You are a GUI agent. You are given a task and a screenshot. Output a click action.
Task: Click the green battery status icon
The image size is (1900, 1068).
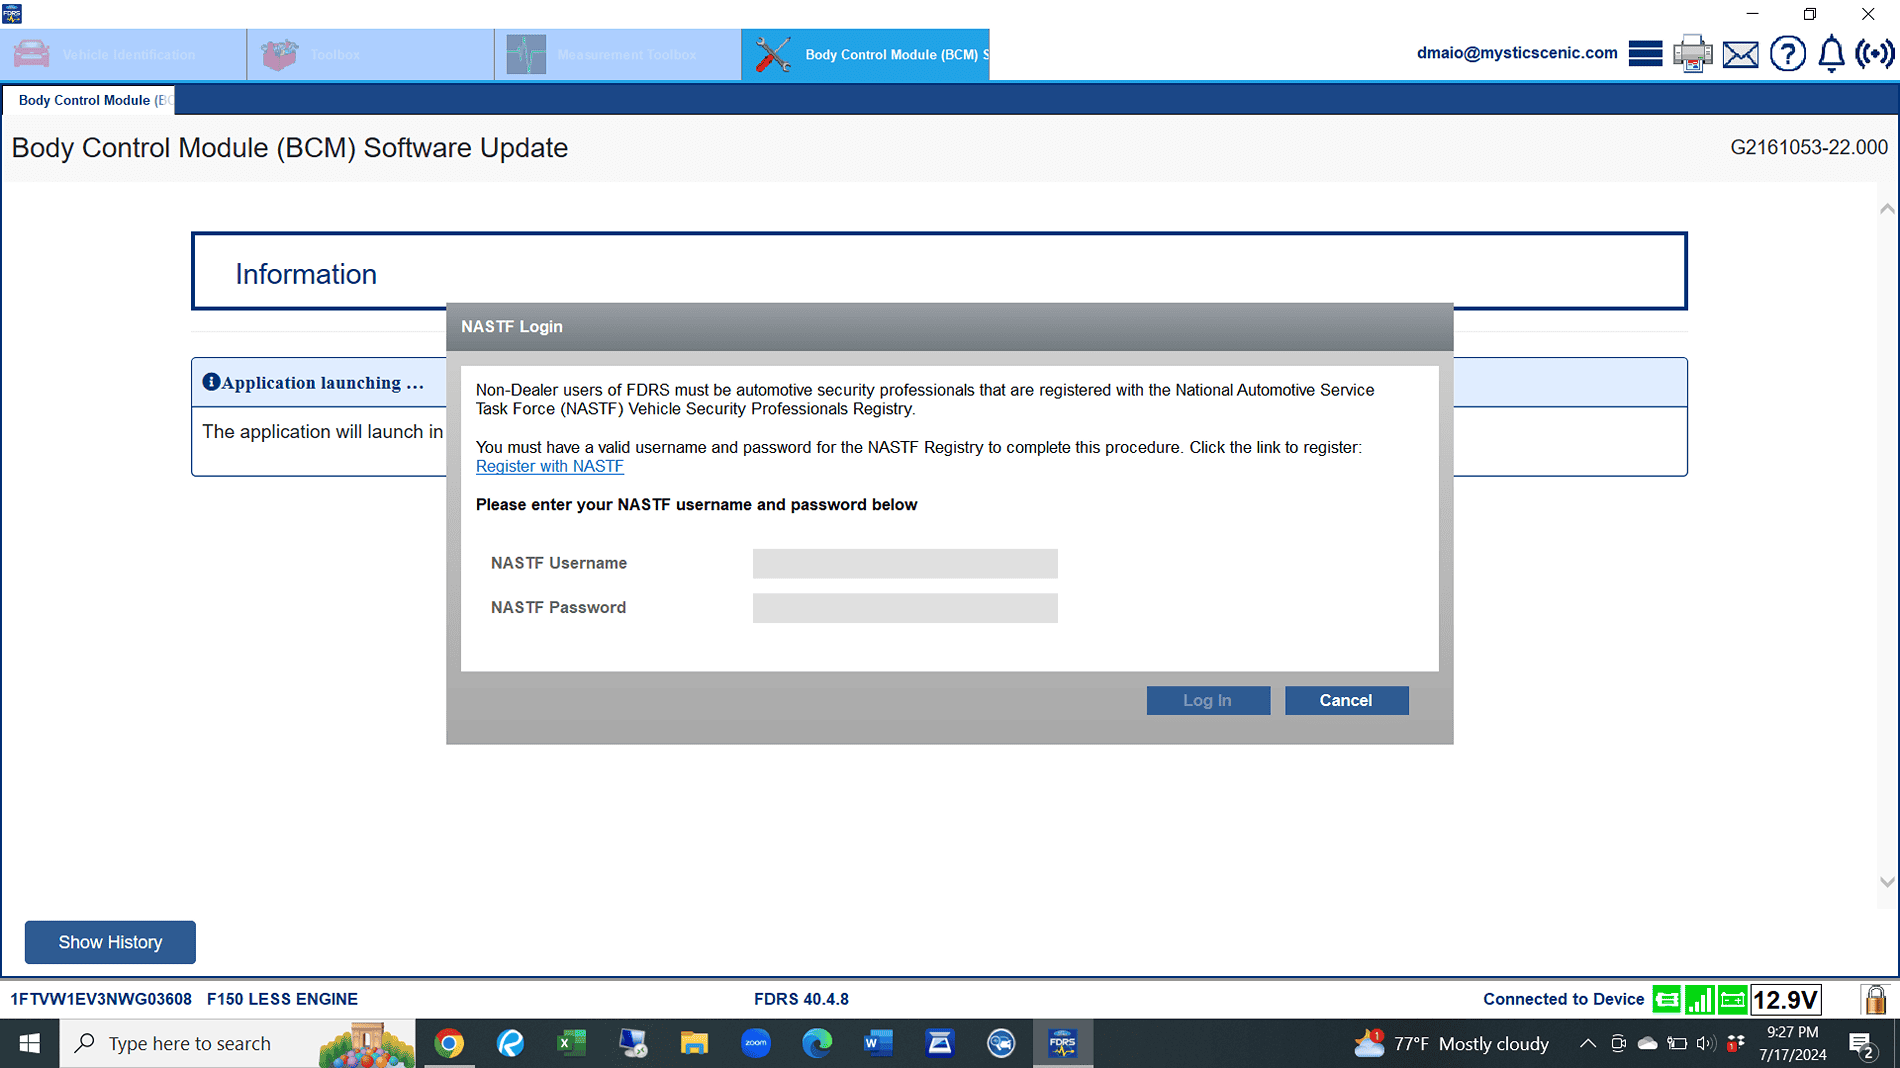(x=1733, y=999)
